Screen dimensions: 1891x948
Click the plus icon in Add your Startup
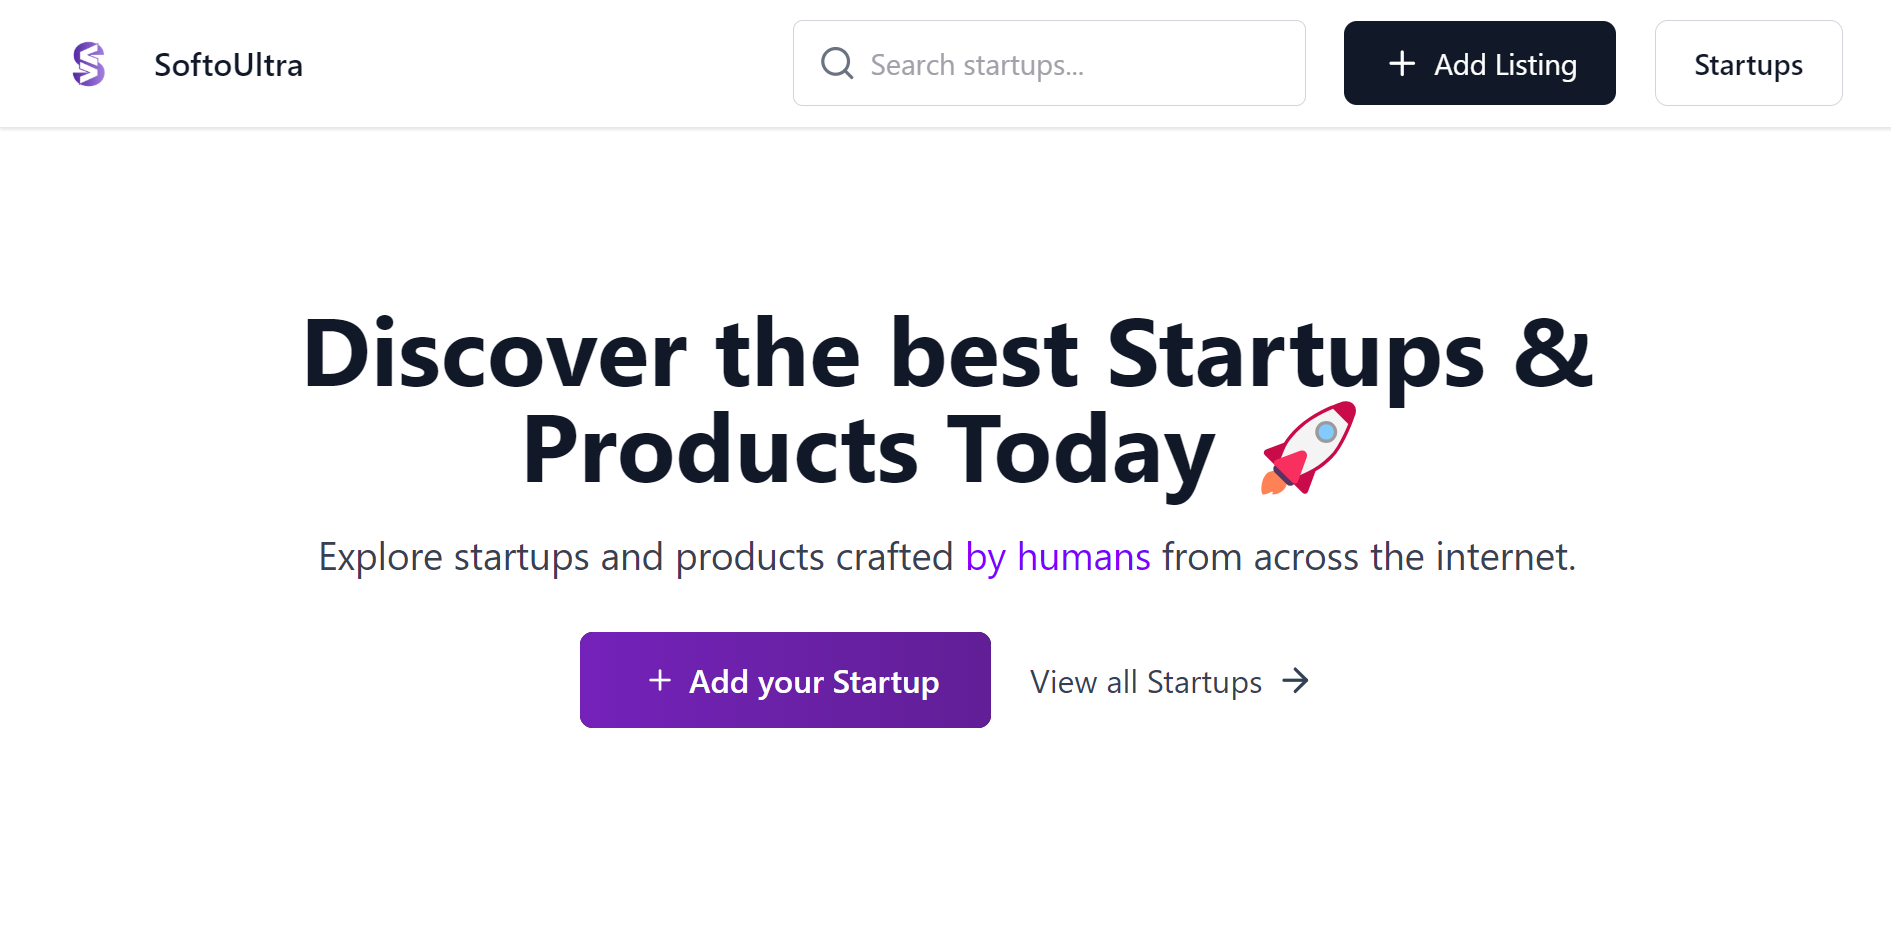coord(660,681)
